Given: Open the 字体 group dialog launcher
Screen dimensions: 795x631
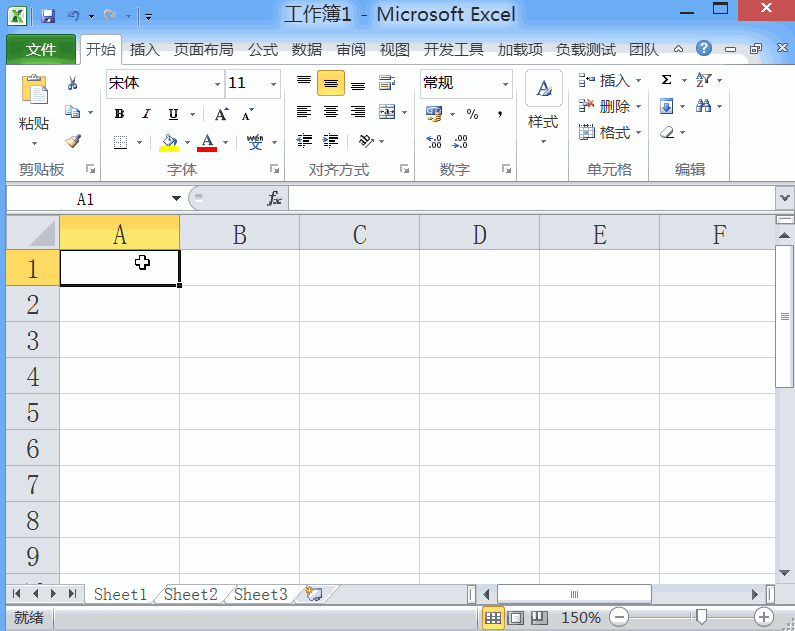Looking at the screenshot, I should pyautogui.click(x=274, y=169).
